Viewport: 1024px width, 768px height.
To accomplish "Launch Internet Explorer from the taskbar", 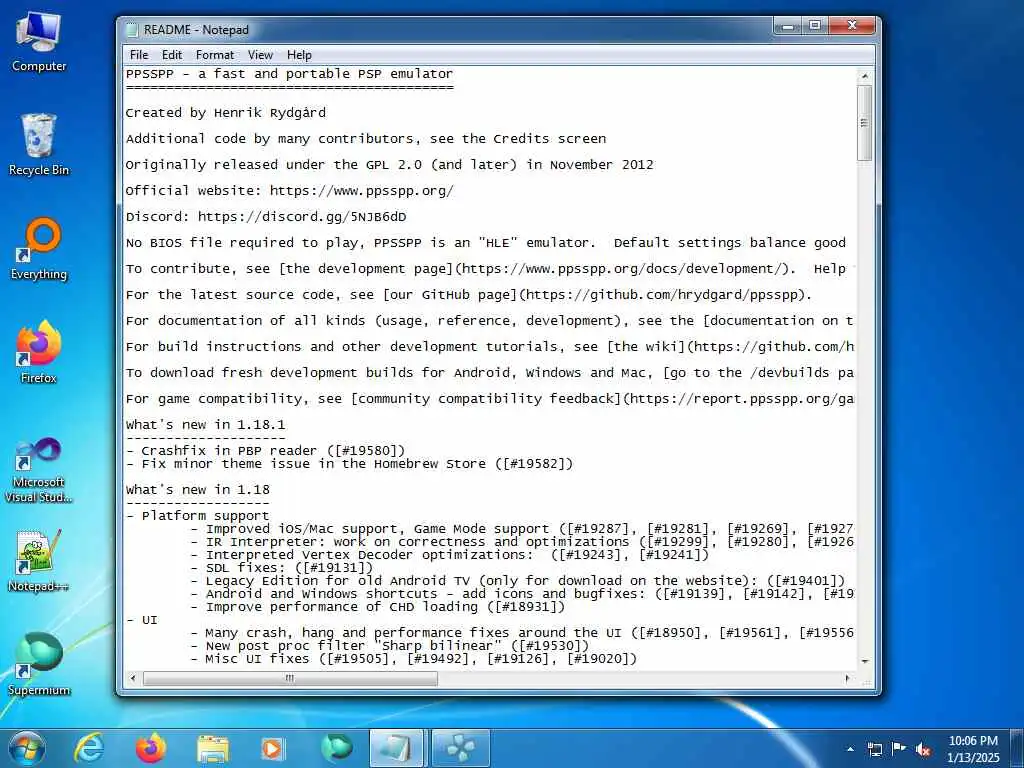I will pos(89,748).
